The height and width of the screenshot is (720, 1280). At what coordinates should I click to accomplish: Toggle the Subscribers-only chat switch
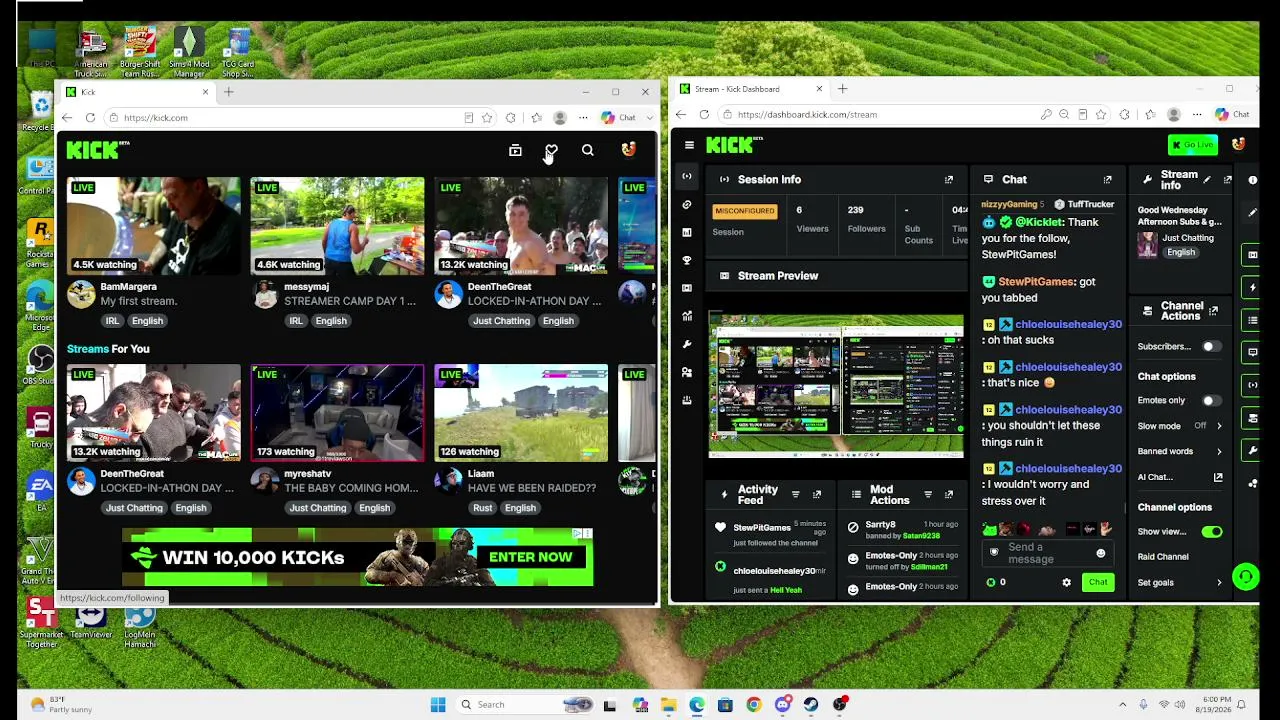tap(1211, 346)
